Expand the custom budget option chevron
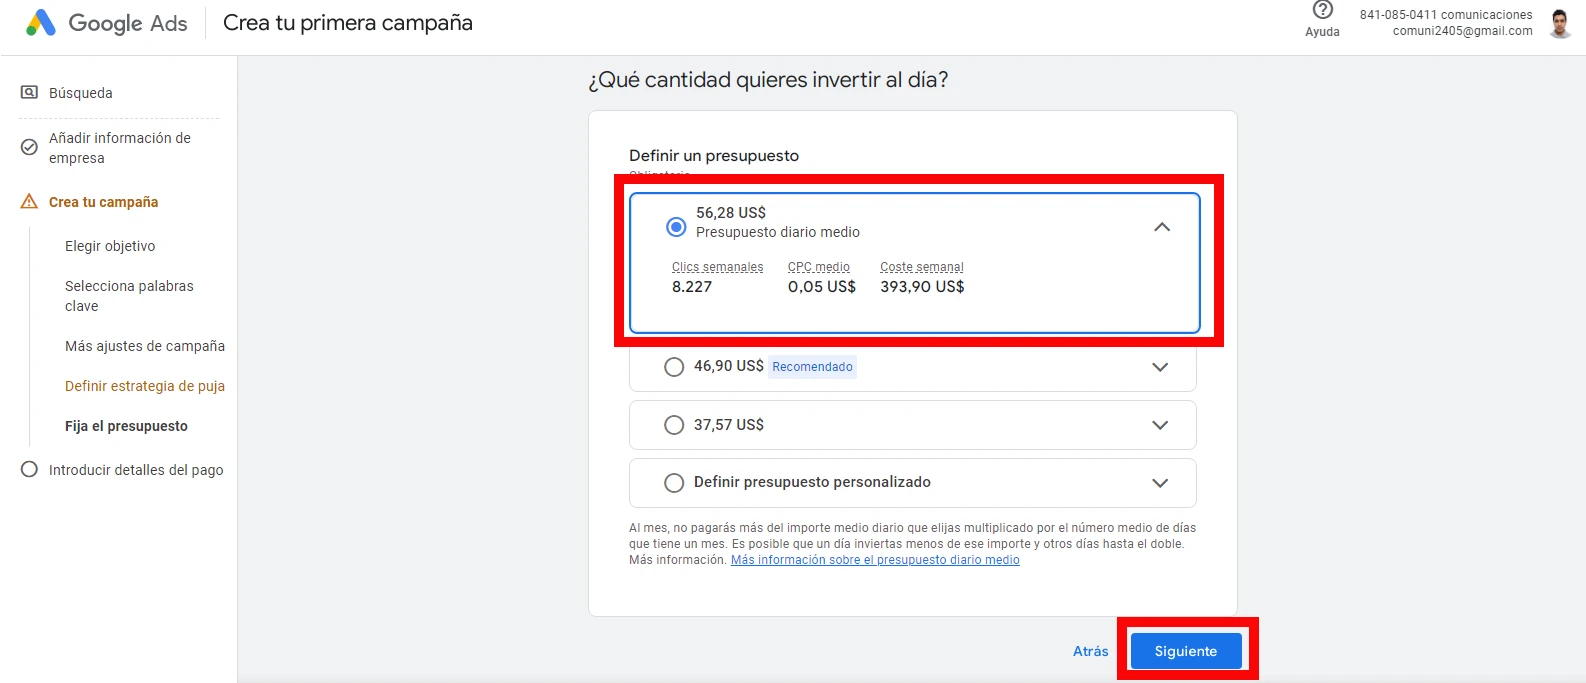This screenshot has width=1586, height=683. click(1160, 483)
